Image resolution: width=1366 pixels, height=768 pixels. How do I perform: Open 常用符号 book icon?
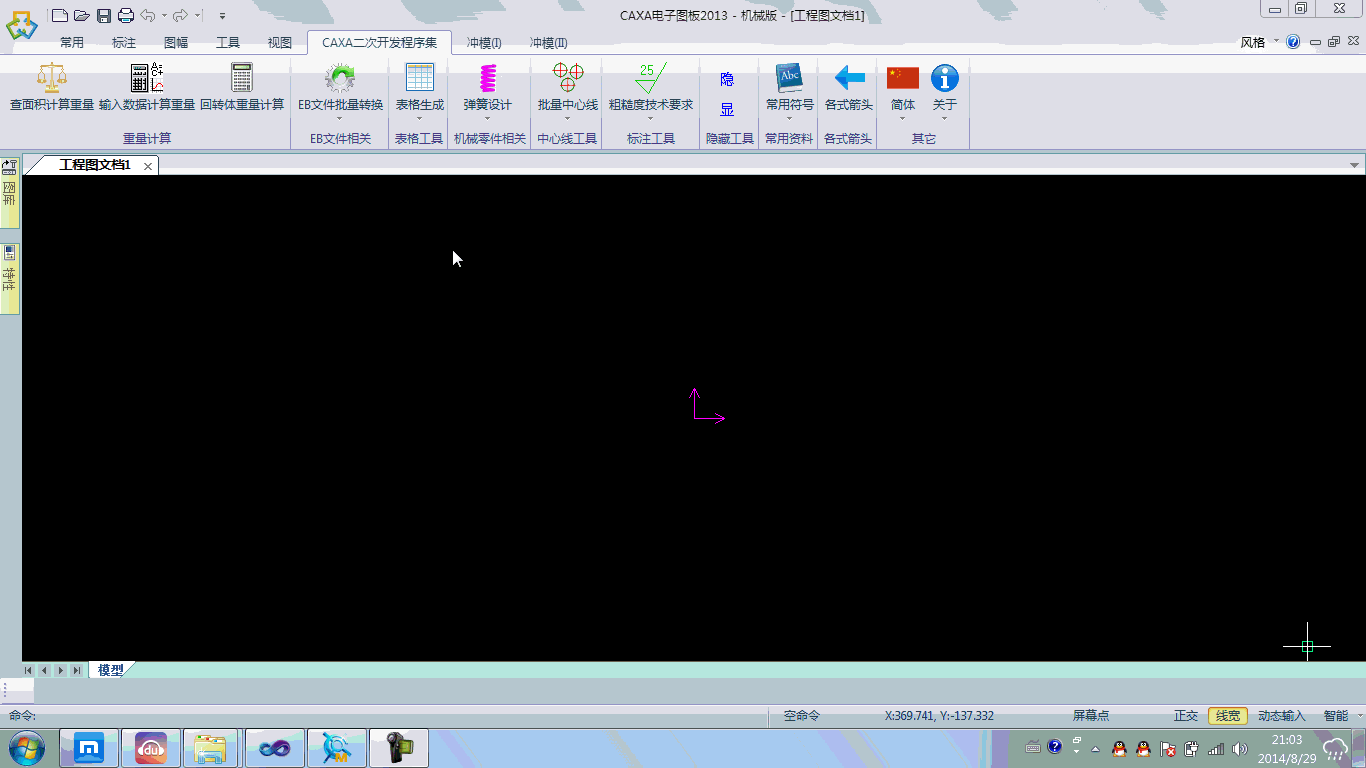(x=789, y=79)
